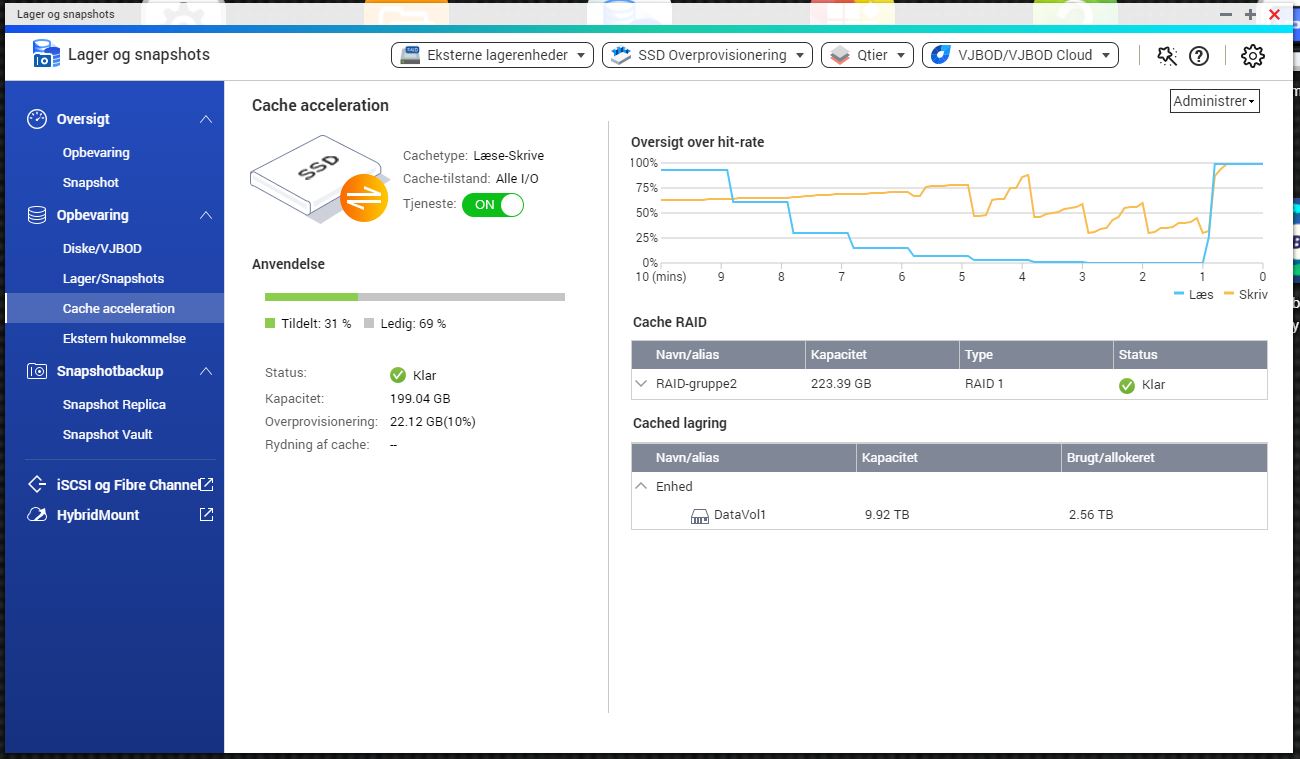This screenshot has height=759, width=1300.
Task: Select Diske/VJBOD in the sidebar
Action: point(102,249)
